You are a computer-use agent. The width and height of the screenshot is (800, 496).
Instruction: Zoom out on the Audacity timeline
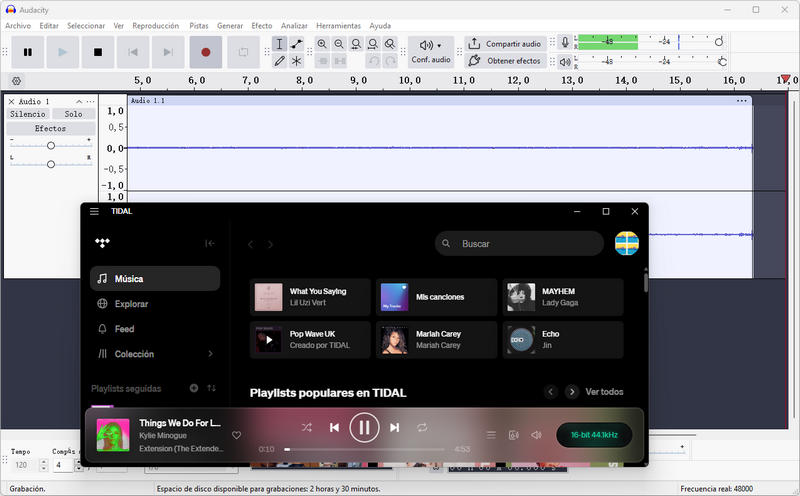(339, 44)
